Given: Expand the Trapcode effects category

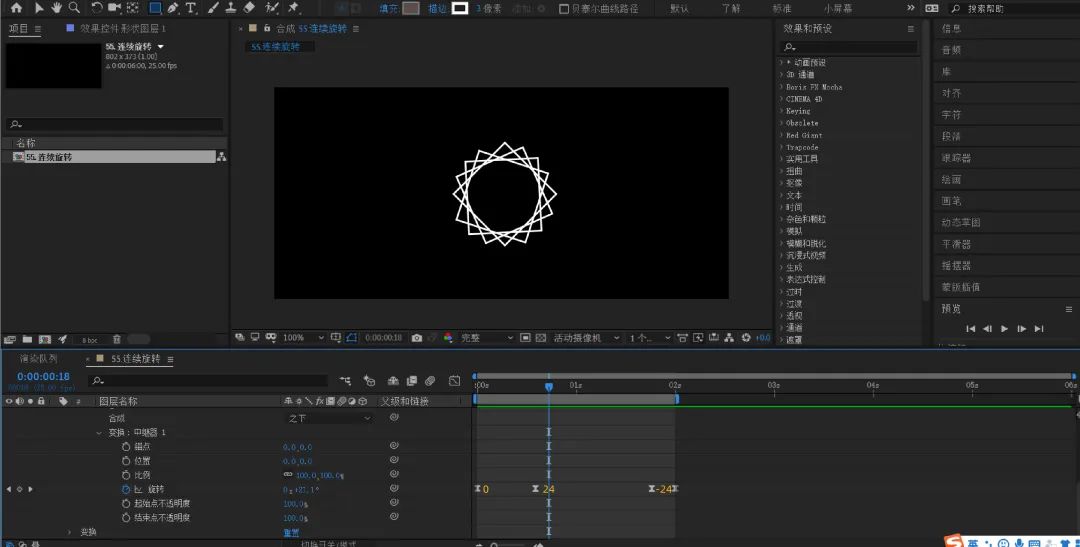Looking at the screenshot, I should click(782, 147).
